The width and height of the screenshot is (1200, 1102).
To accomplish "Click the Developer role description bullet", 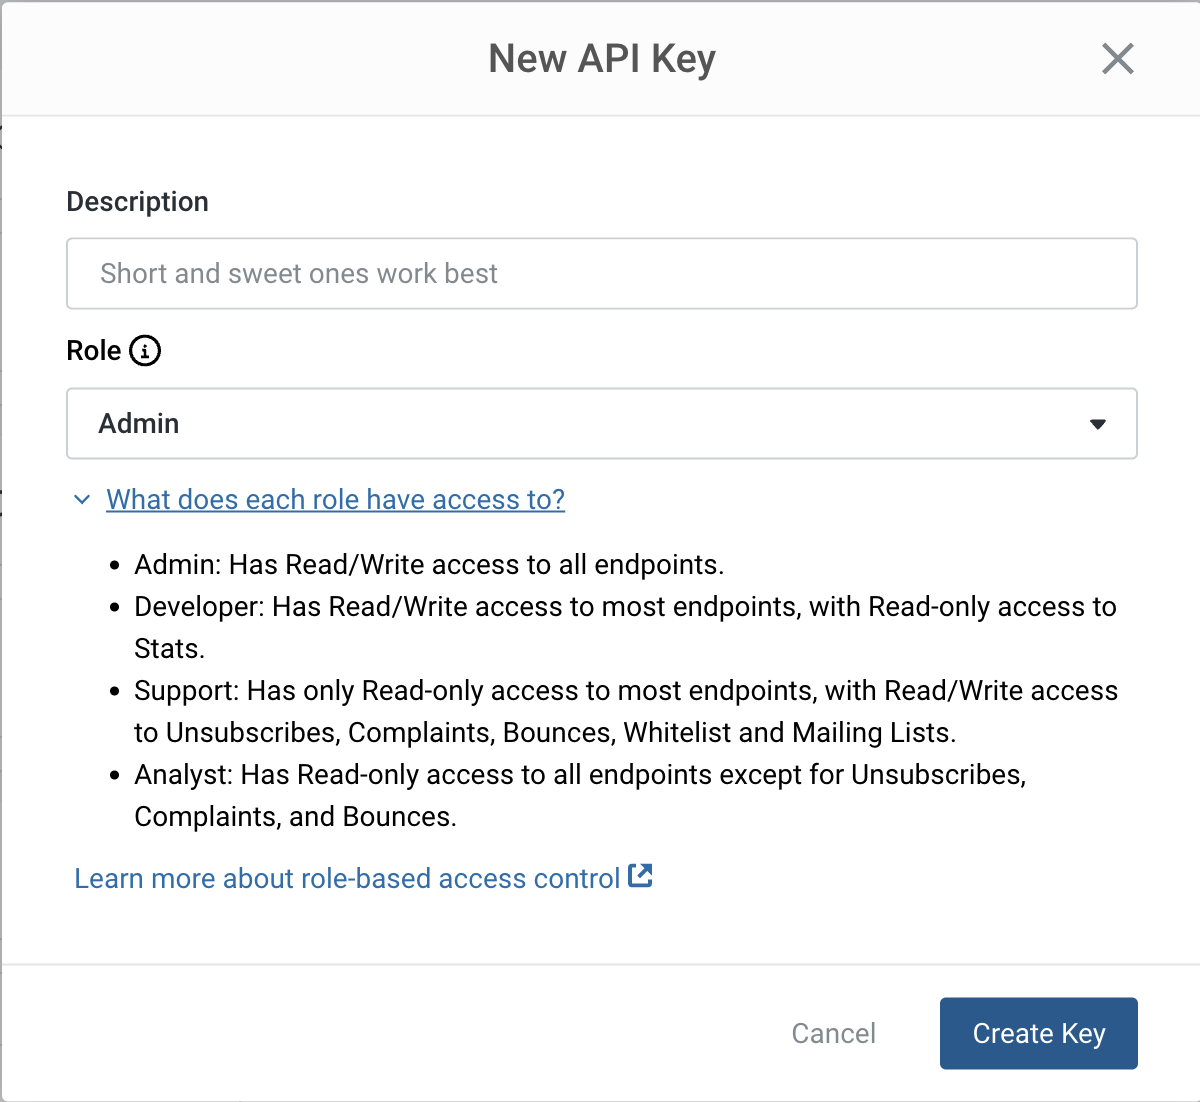I will click(x=624, y=607).
